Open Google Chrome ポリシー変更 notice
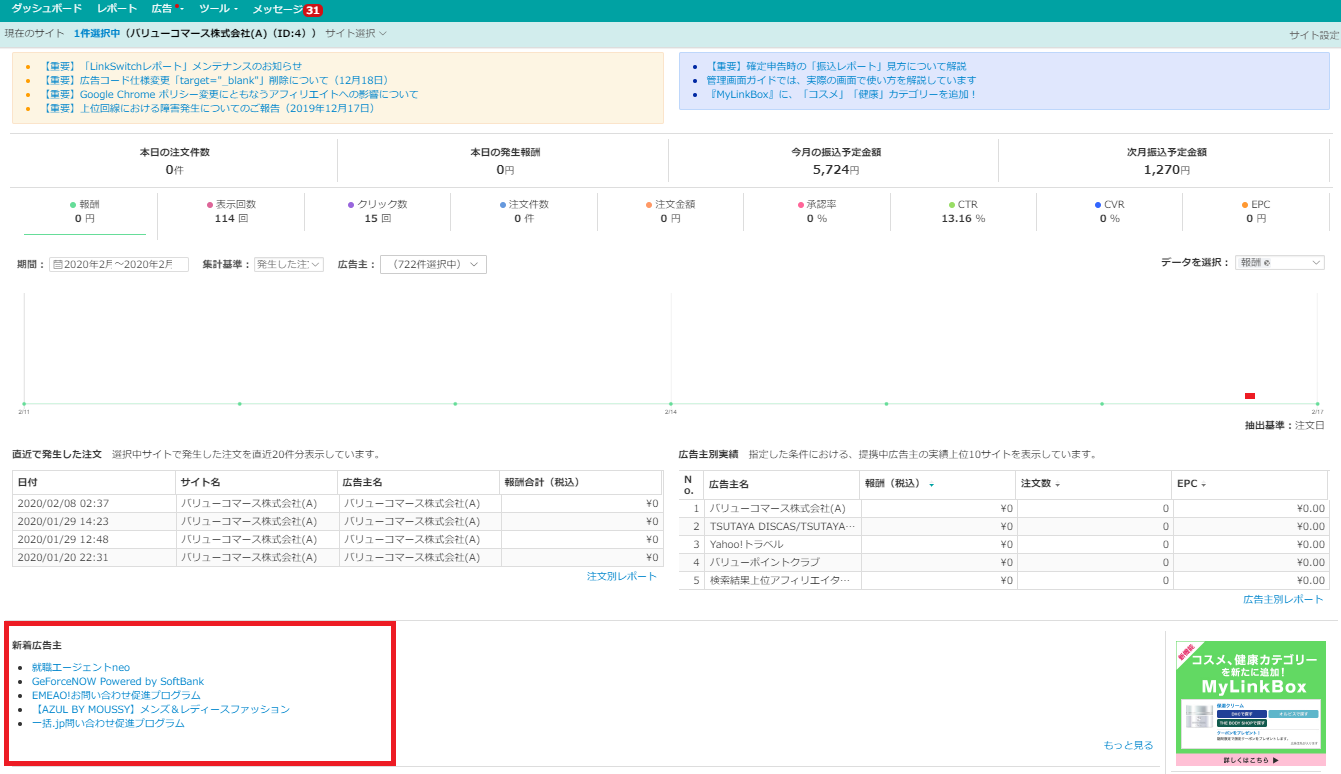 231,94
